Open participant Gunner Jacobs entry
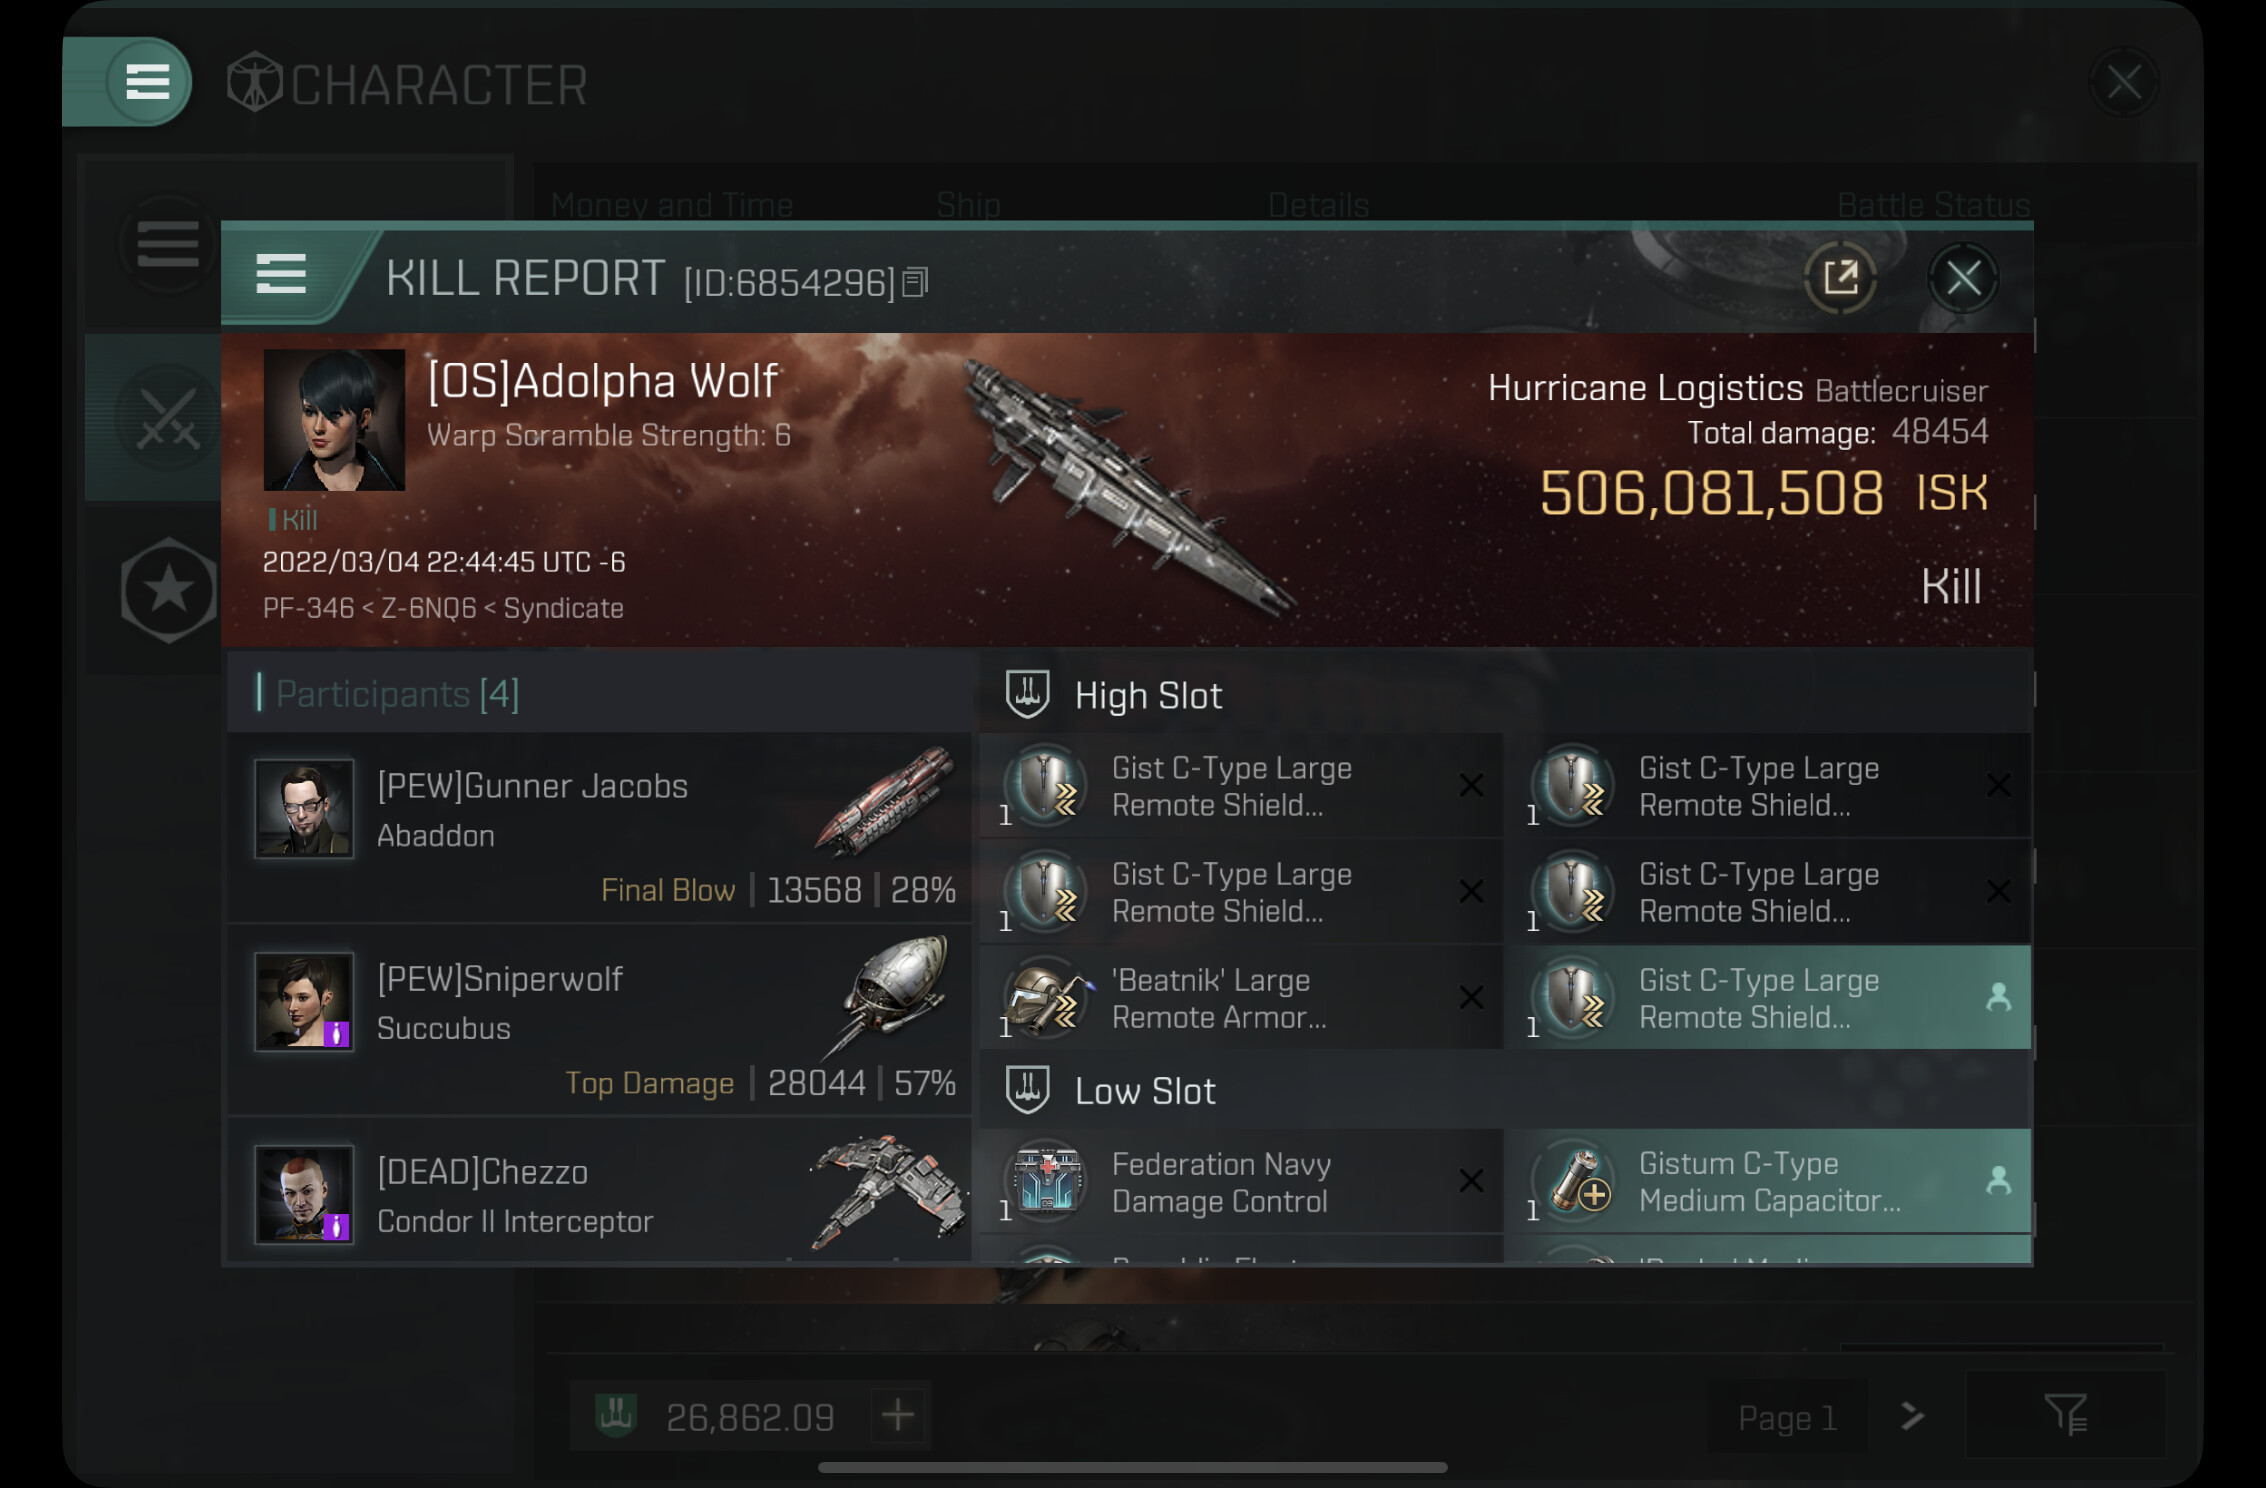Viewport: 2266px width, 1488px height. 600,829
